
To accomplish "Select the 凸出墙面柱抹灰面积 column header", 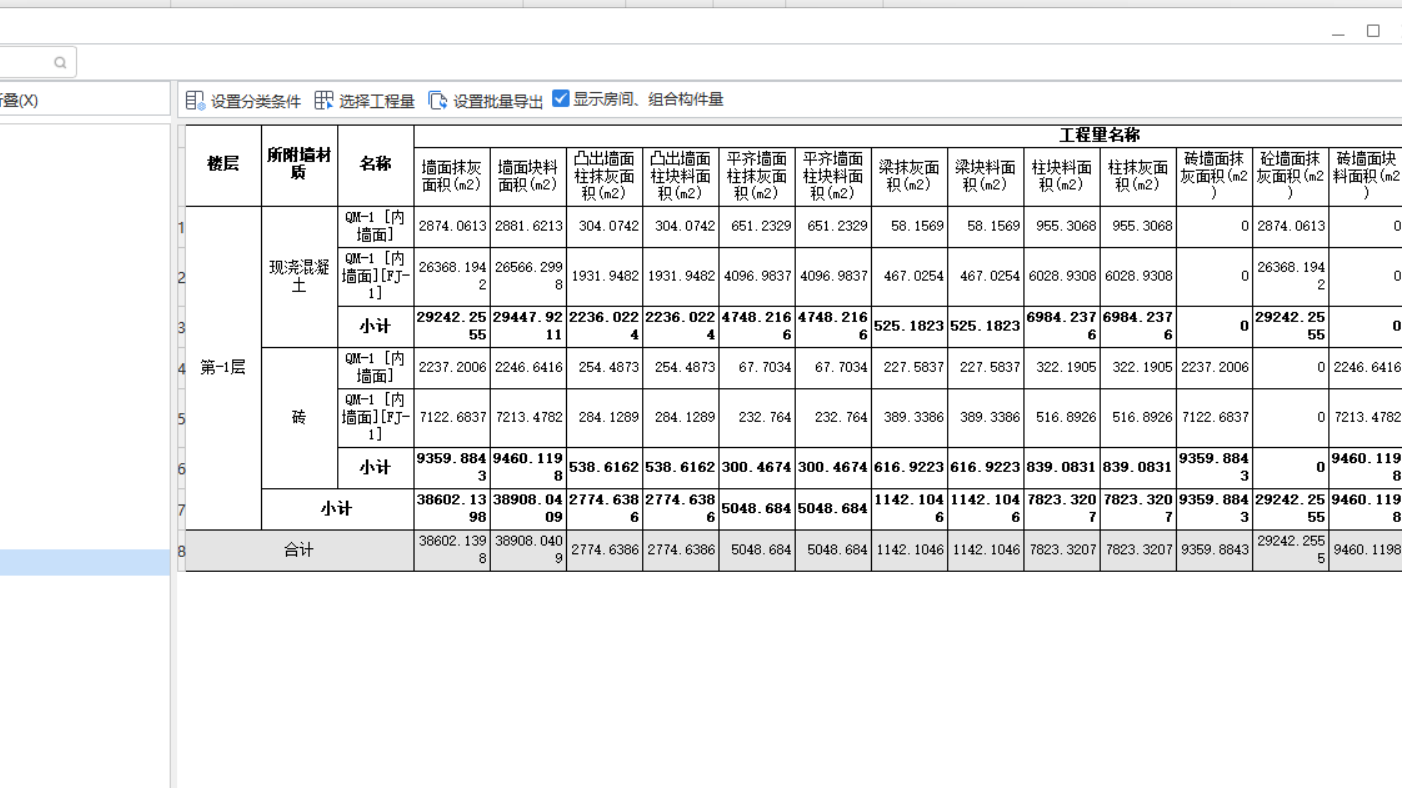I will click(604, 176).
